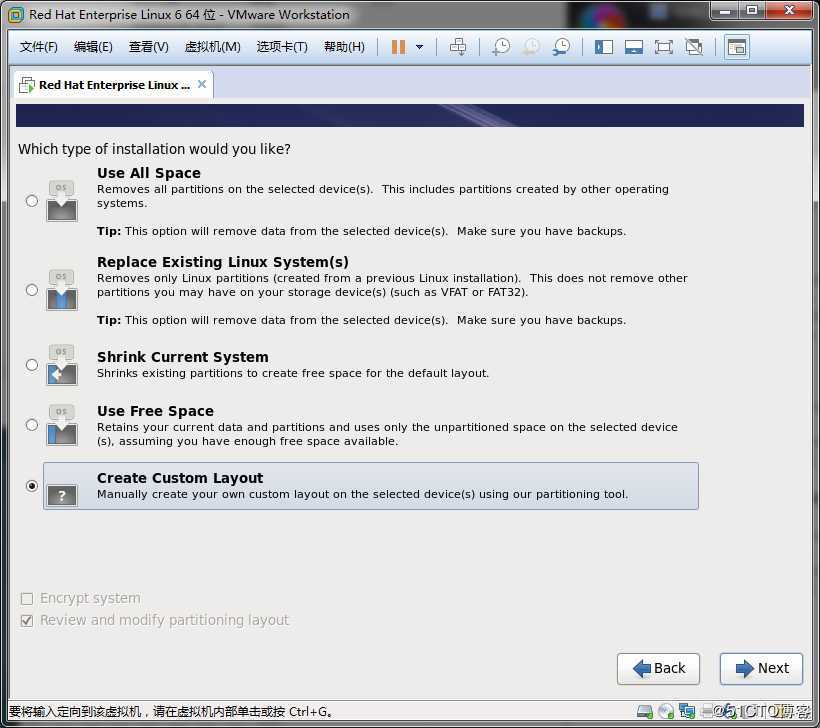
Task: Toggle Review and modify partitioning layout checkbox
Action: [x=27, y=621]
